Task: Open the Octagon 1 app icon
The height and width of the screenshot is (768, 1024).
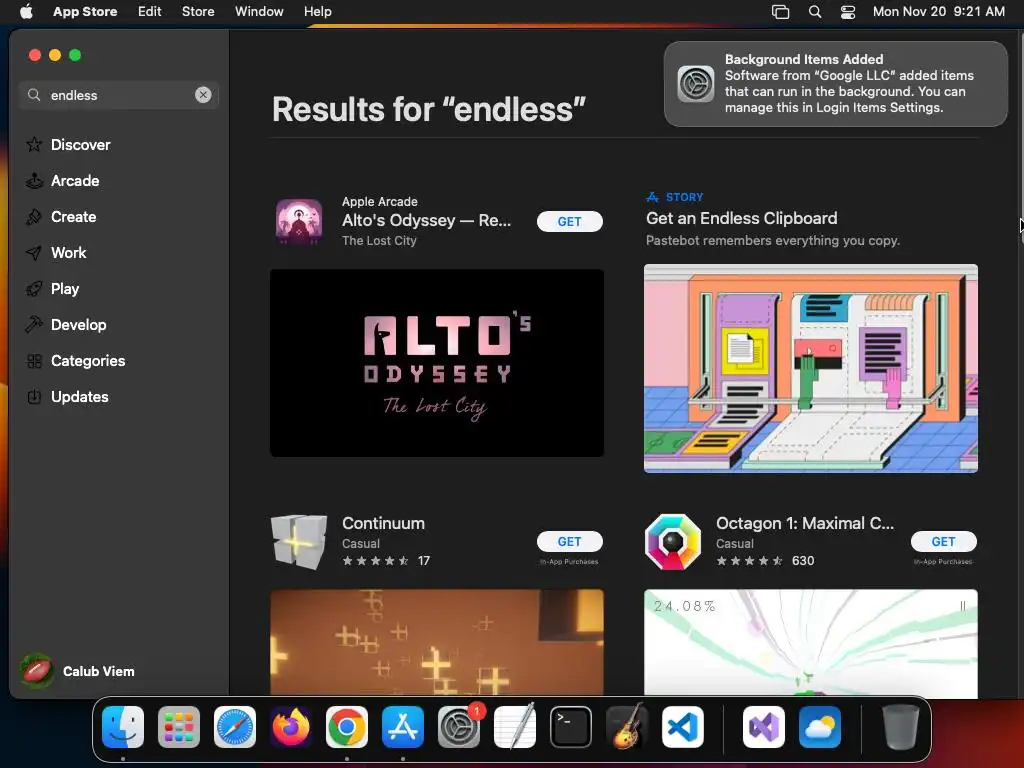Action: 673,541
